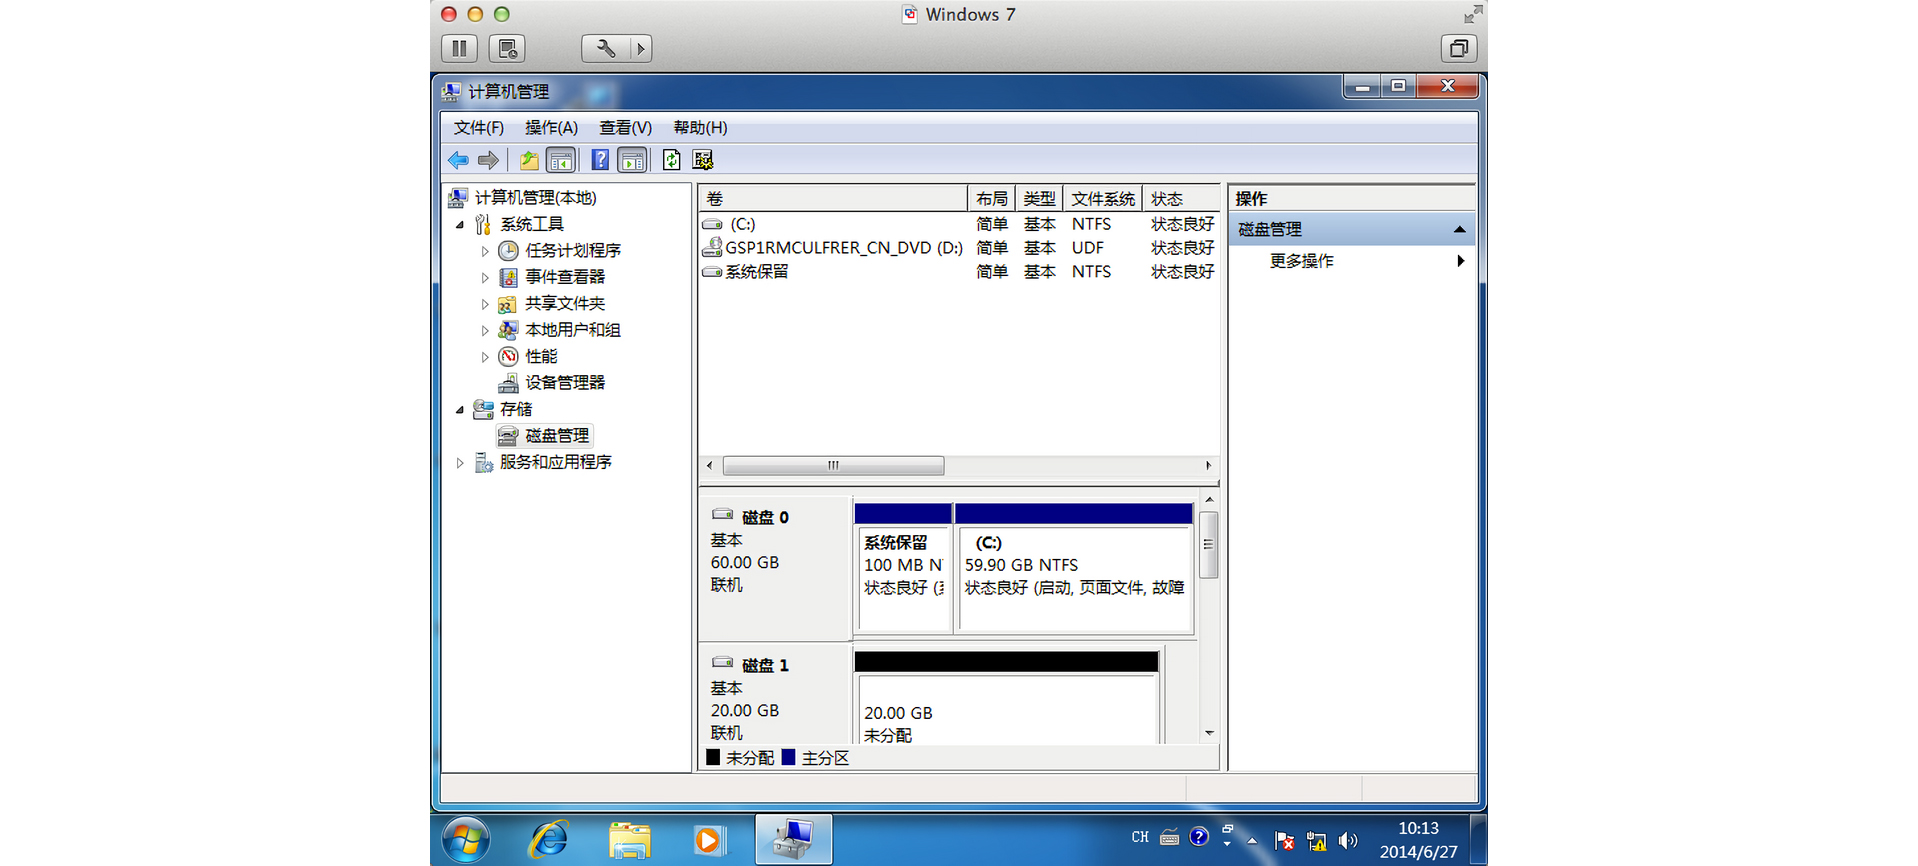Select 设备管理器 in the tree

565,383
